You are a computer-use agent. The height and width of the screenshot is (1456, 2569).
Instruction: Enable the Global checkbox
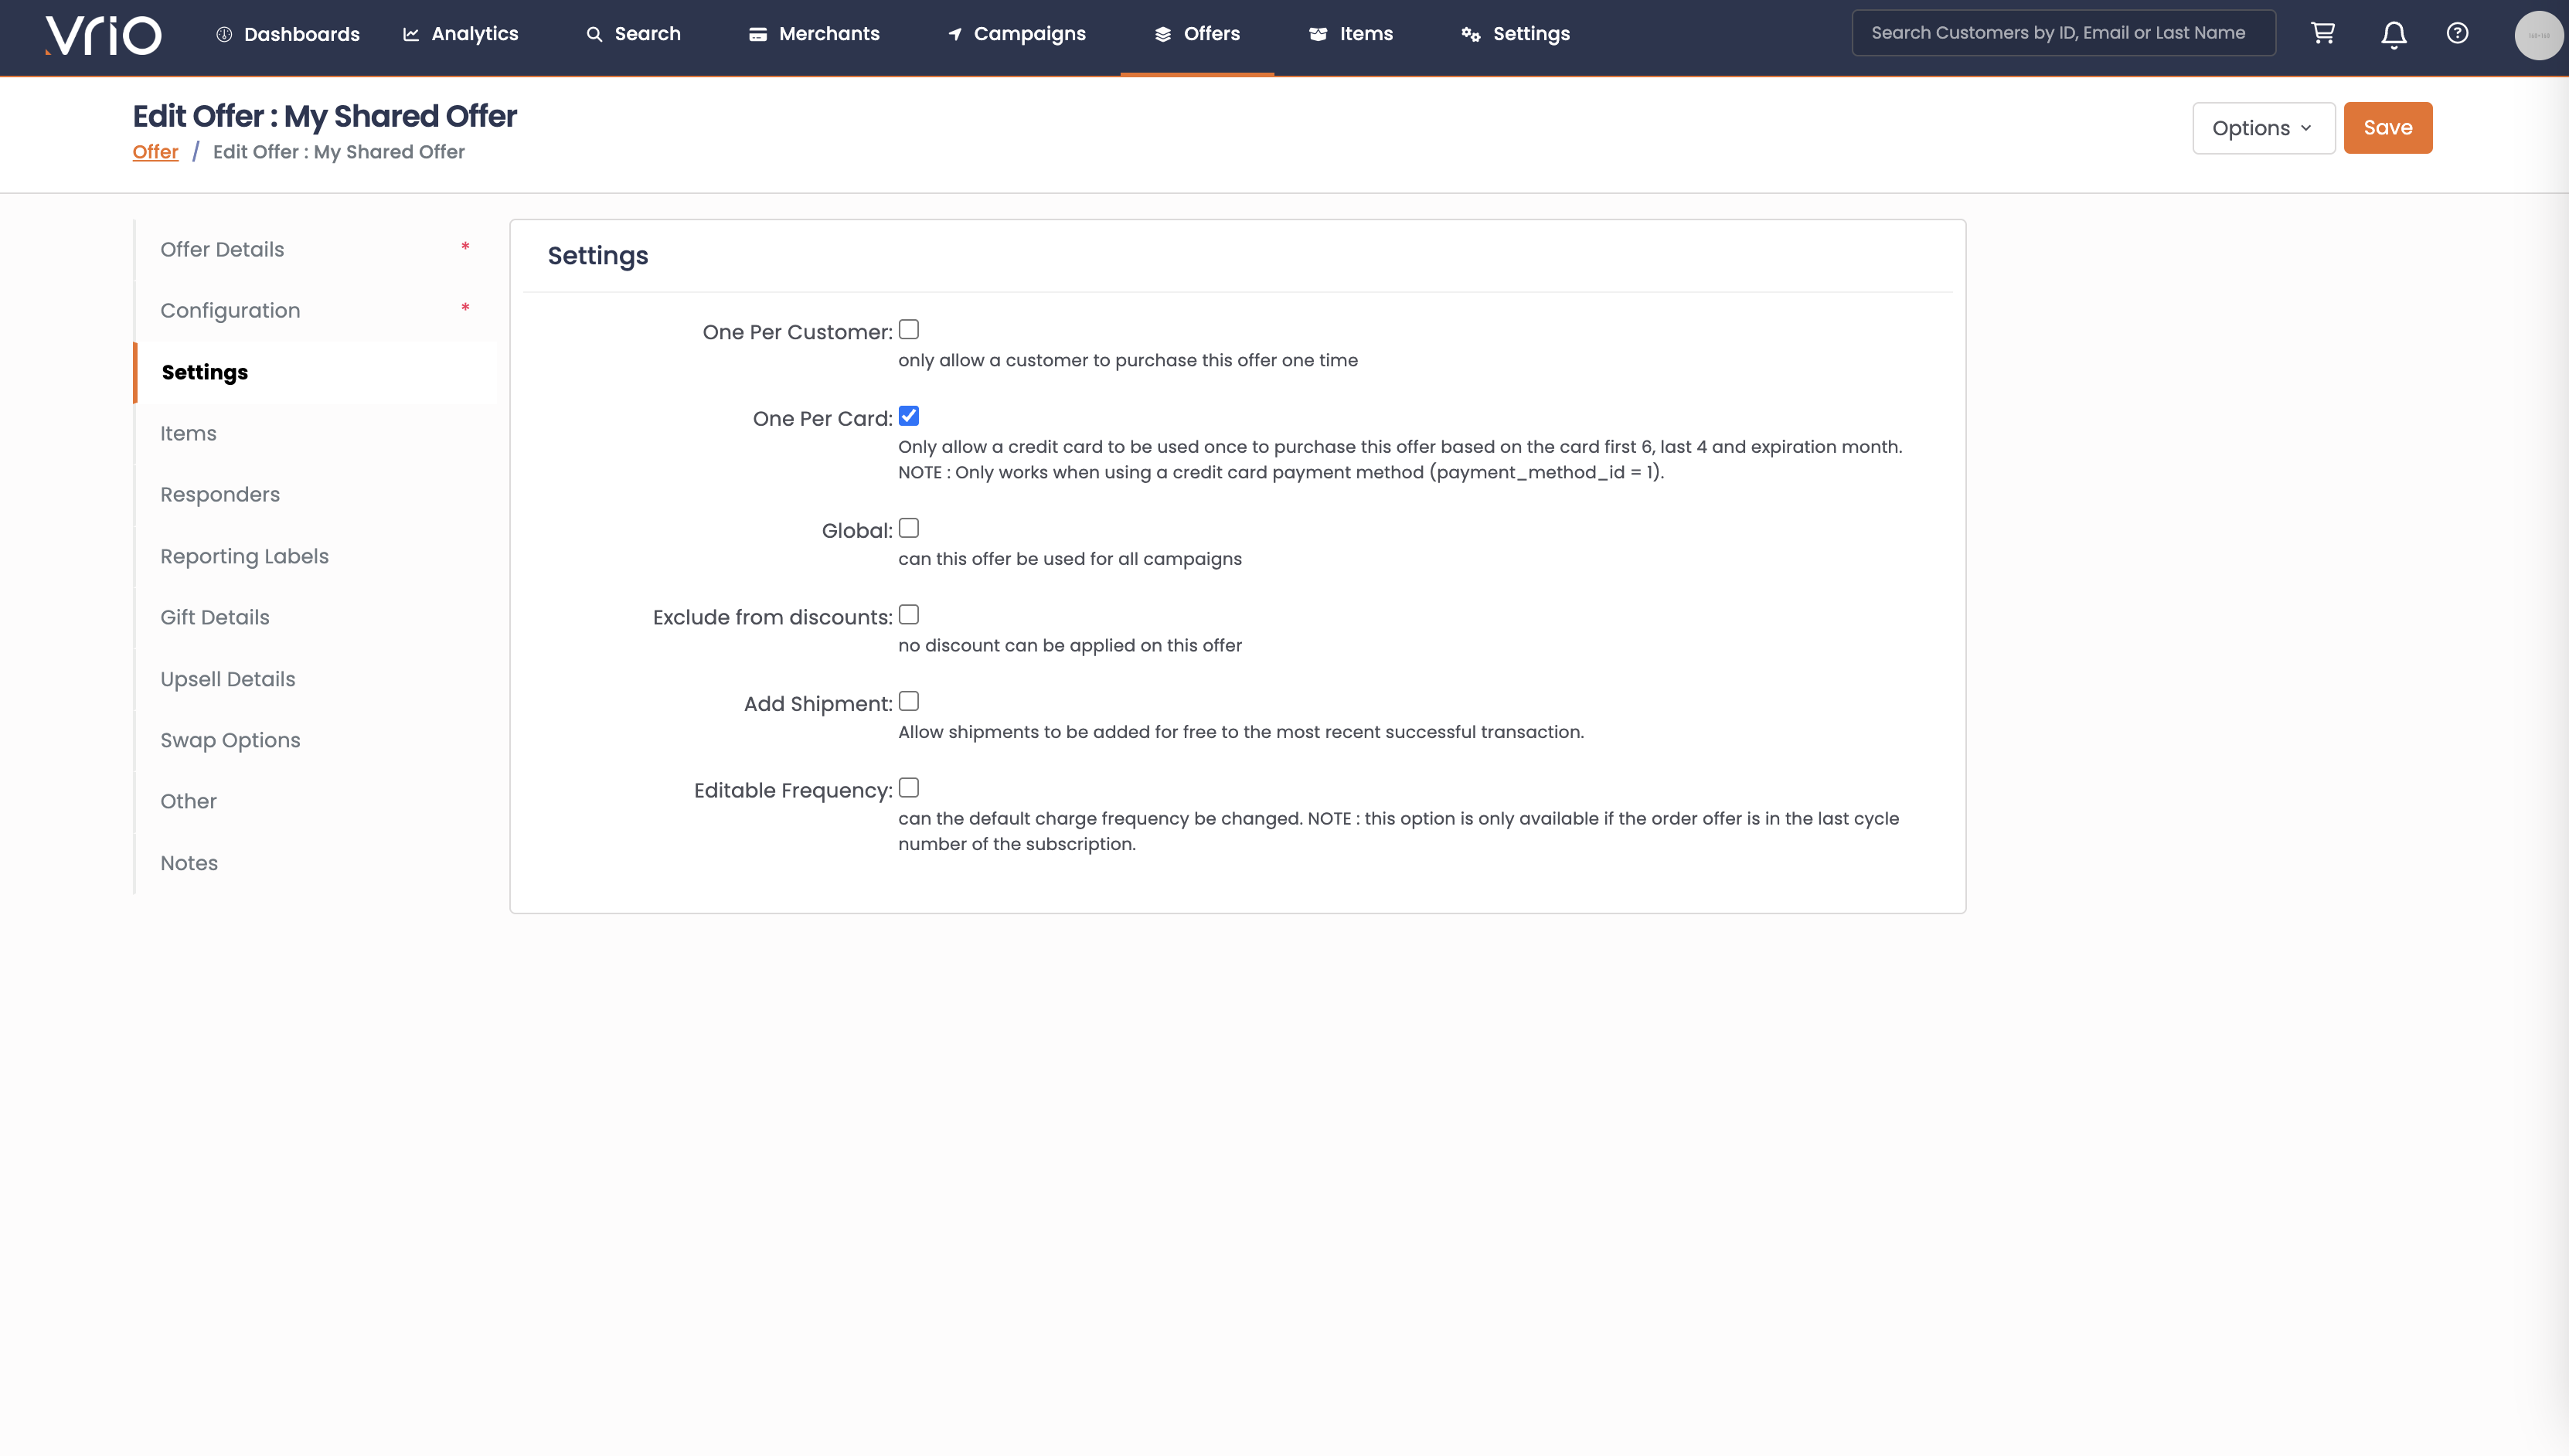[908, 528]
